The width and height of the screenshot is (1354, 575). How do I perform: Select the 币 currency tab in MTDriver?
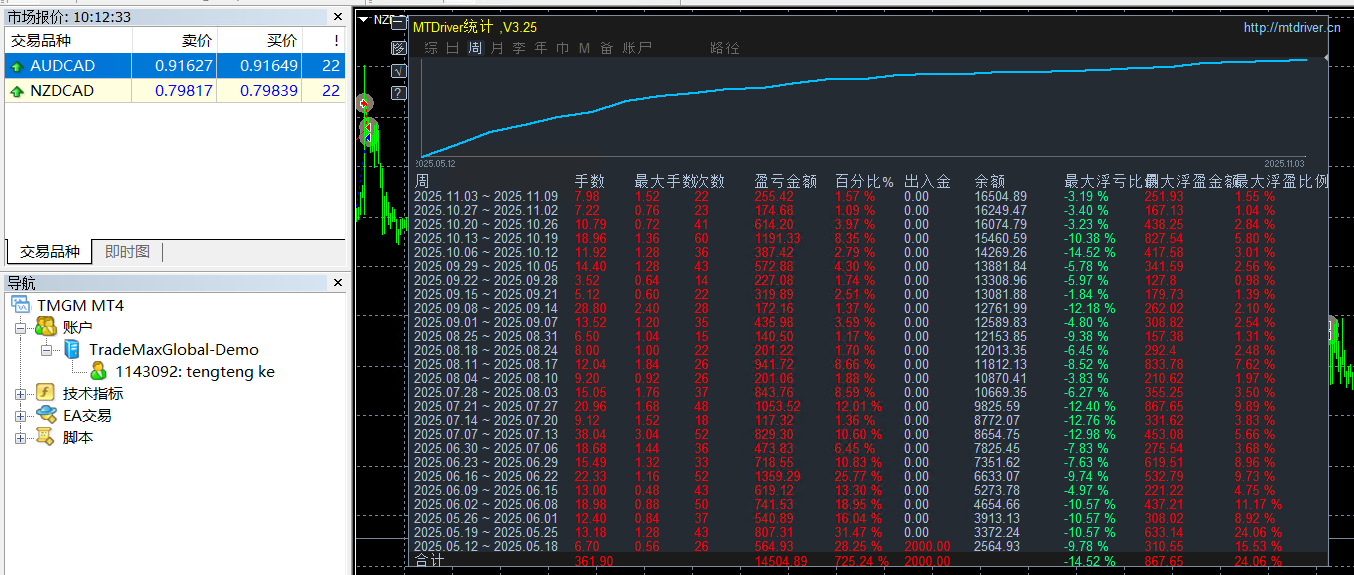coord(563,48)
